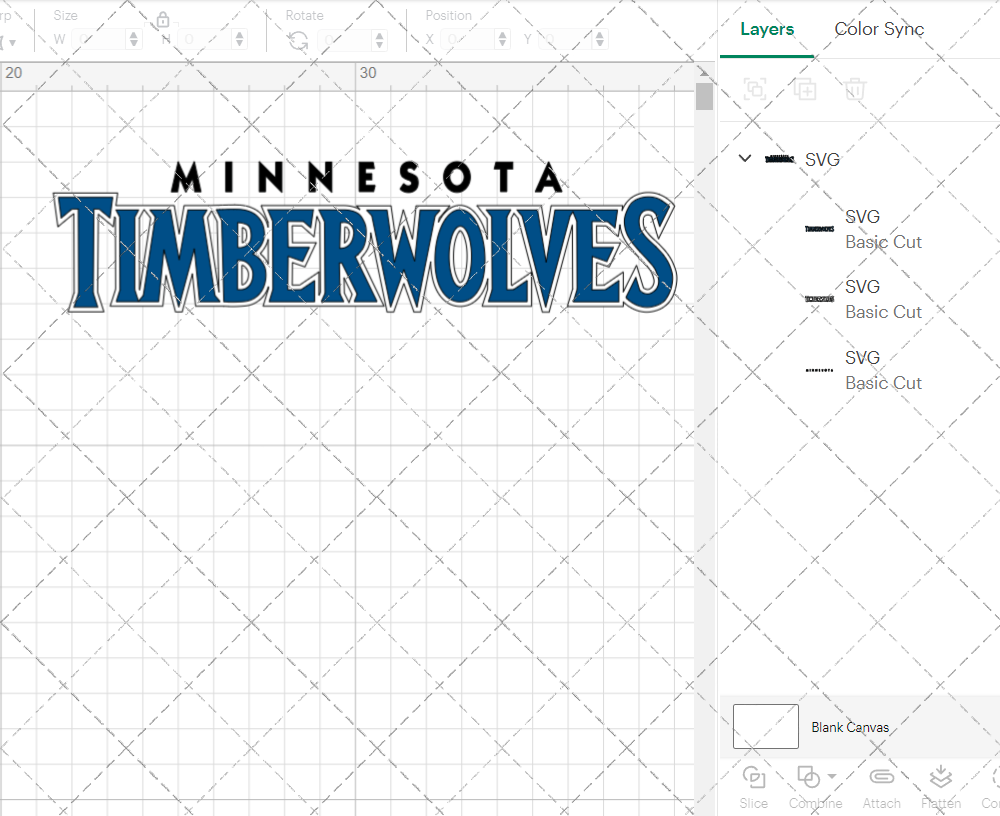Click the Rotate icon
1000x816 pixels.
[x=298, y=41]
